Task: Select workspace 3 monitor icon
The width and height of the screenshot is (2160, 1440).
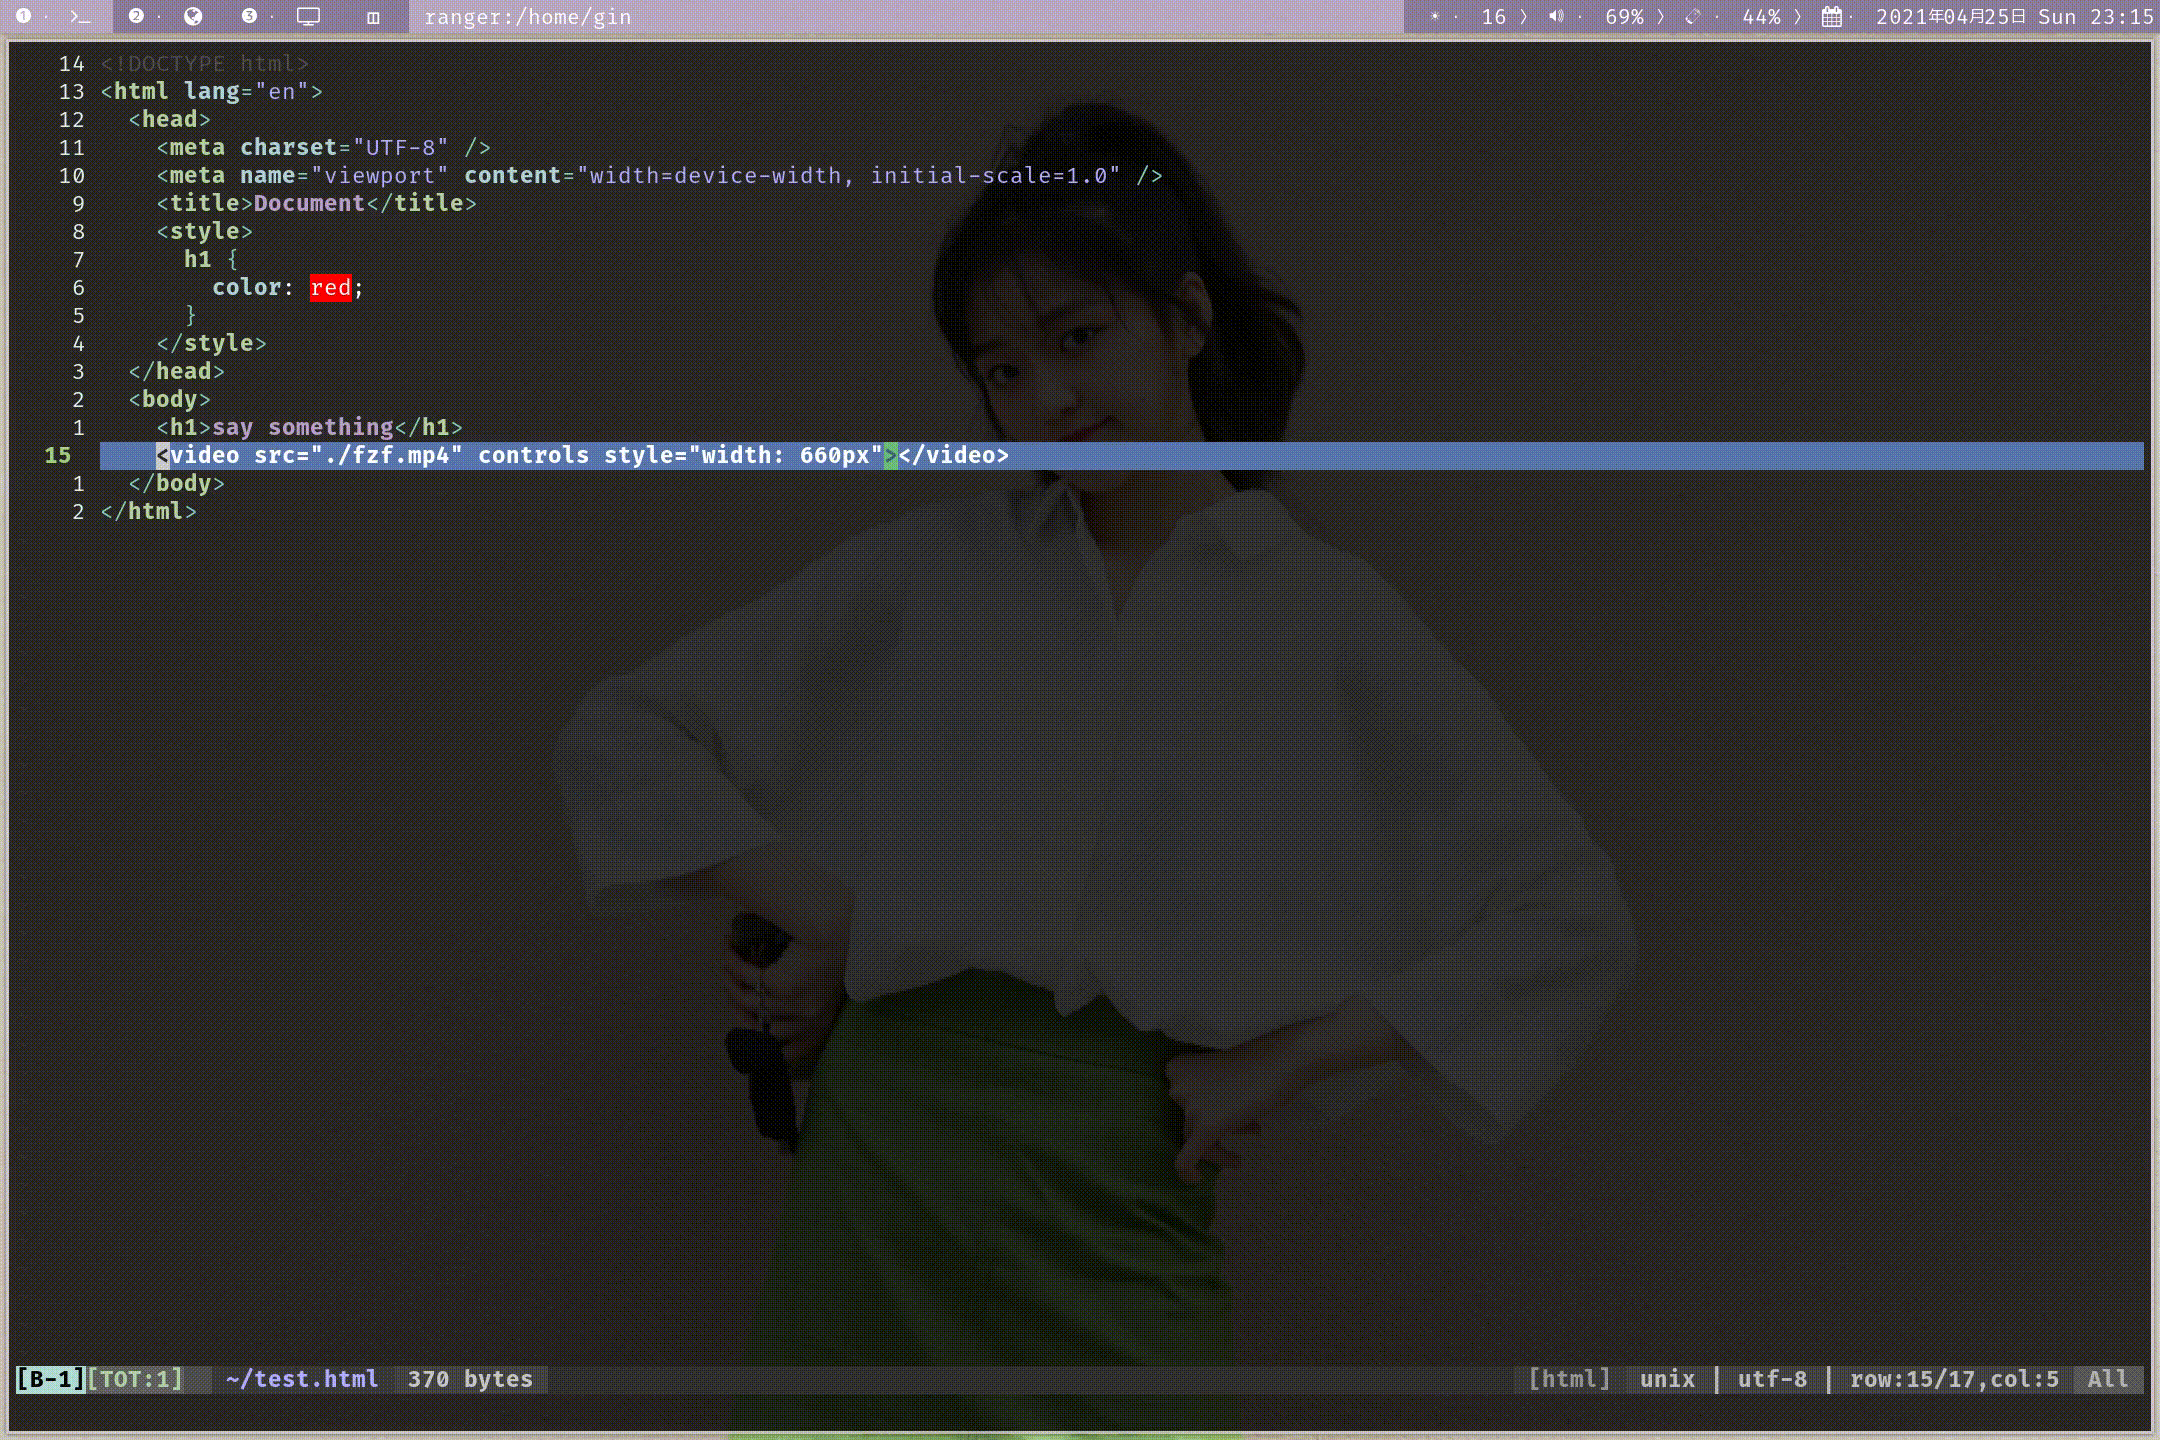Action: (308, 17)
